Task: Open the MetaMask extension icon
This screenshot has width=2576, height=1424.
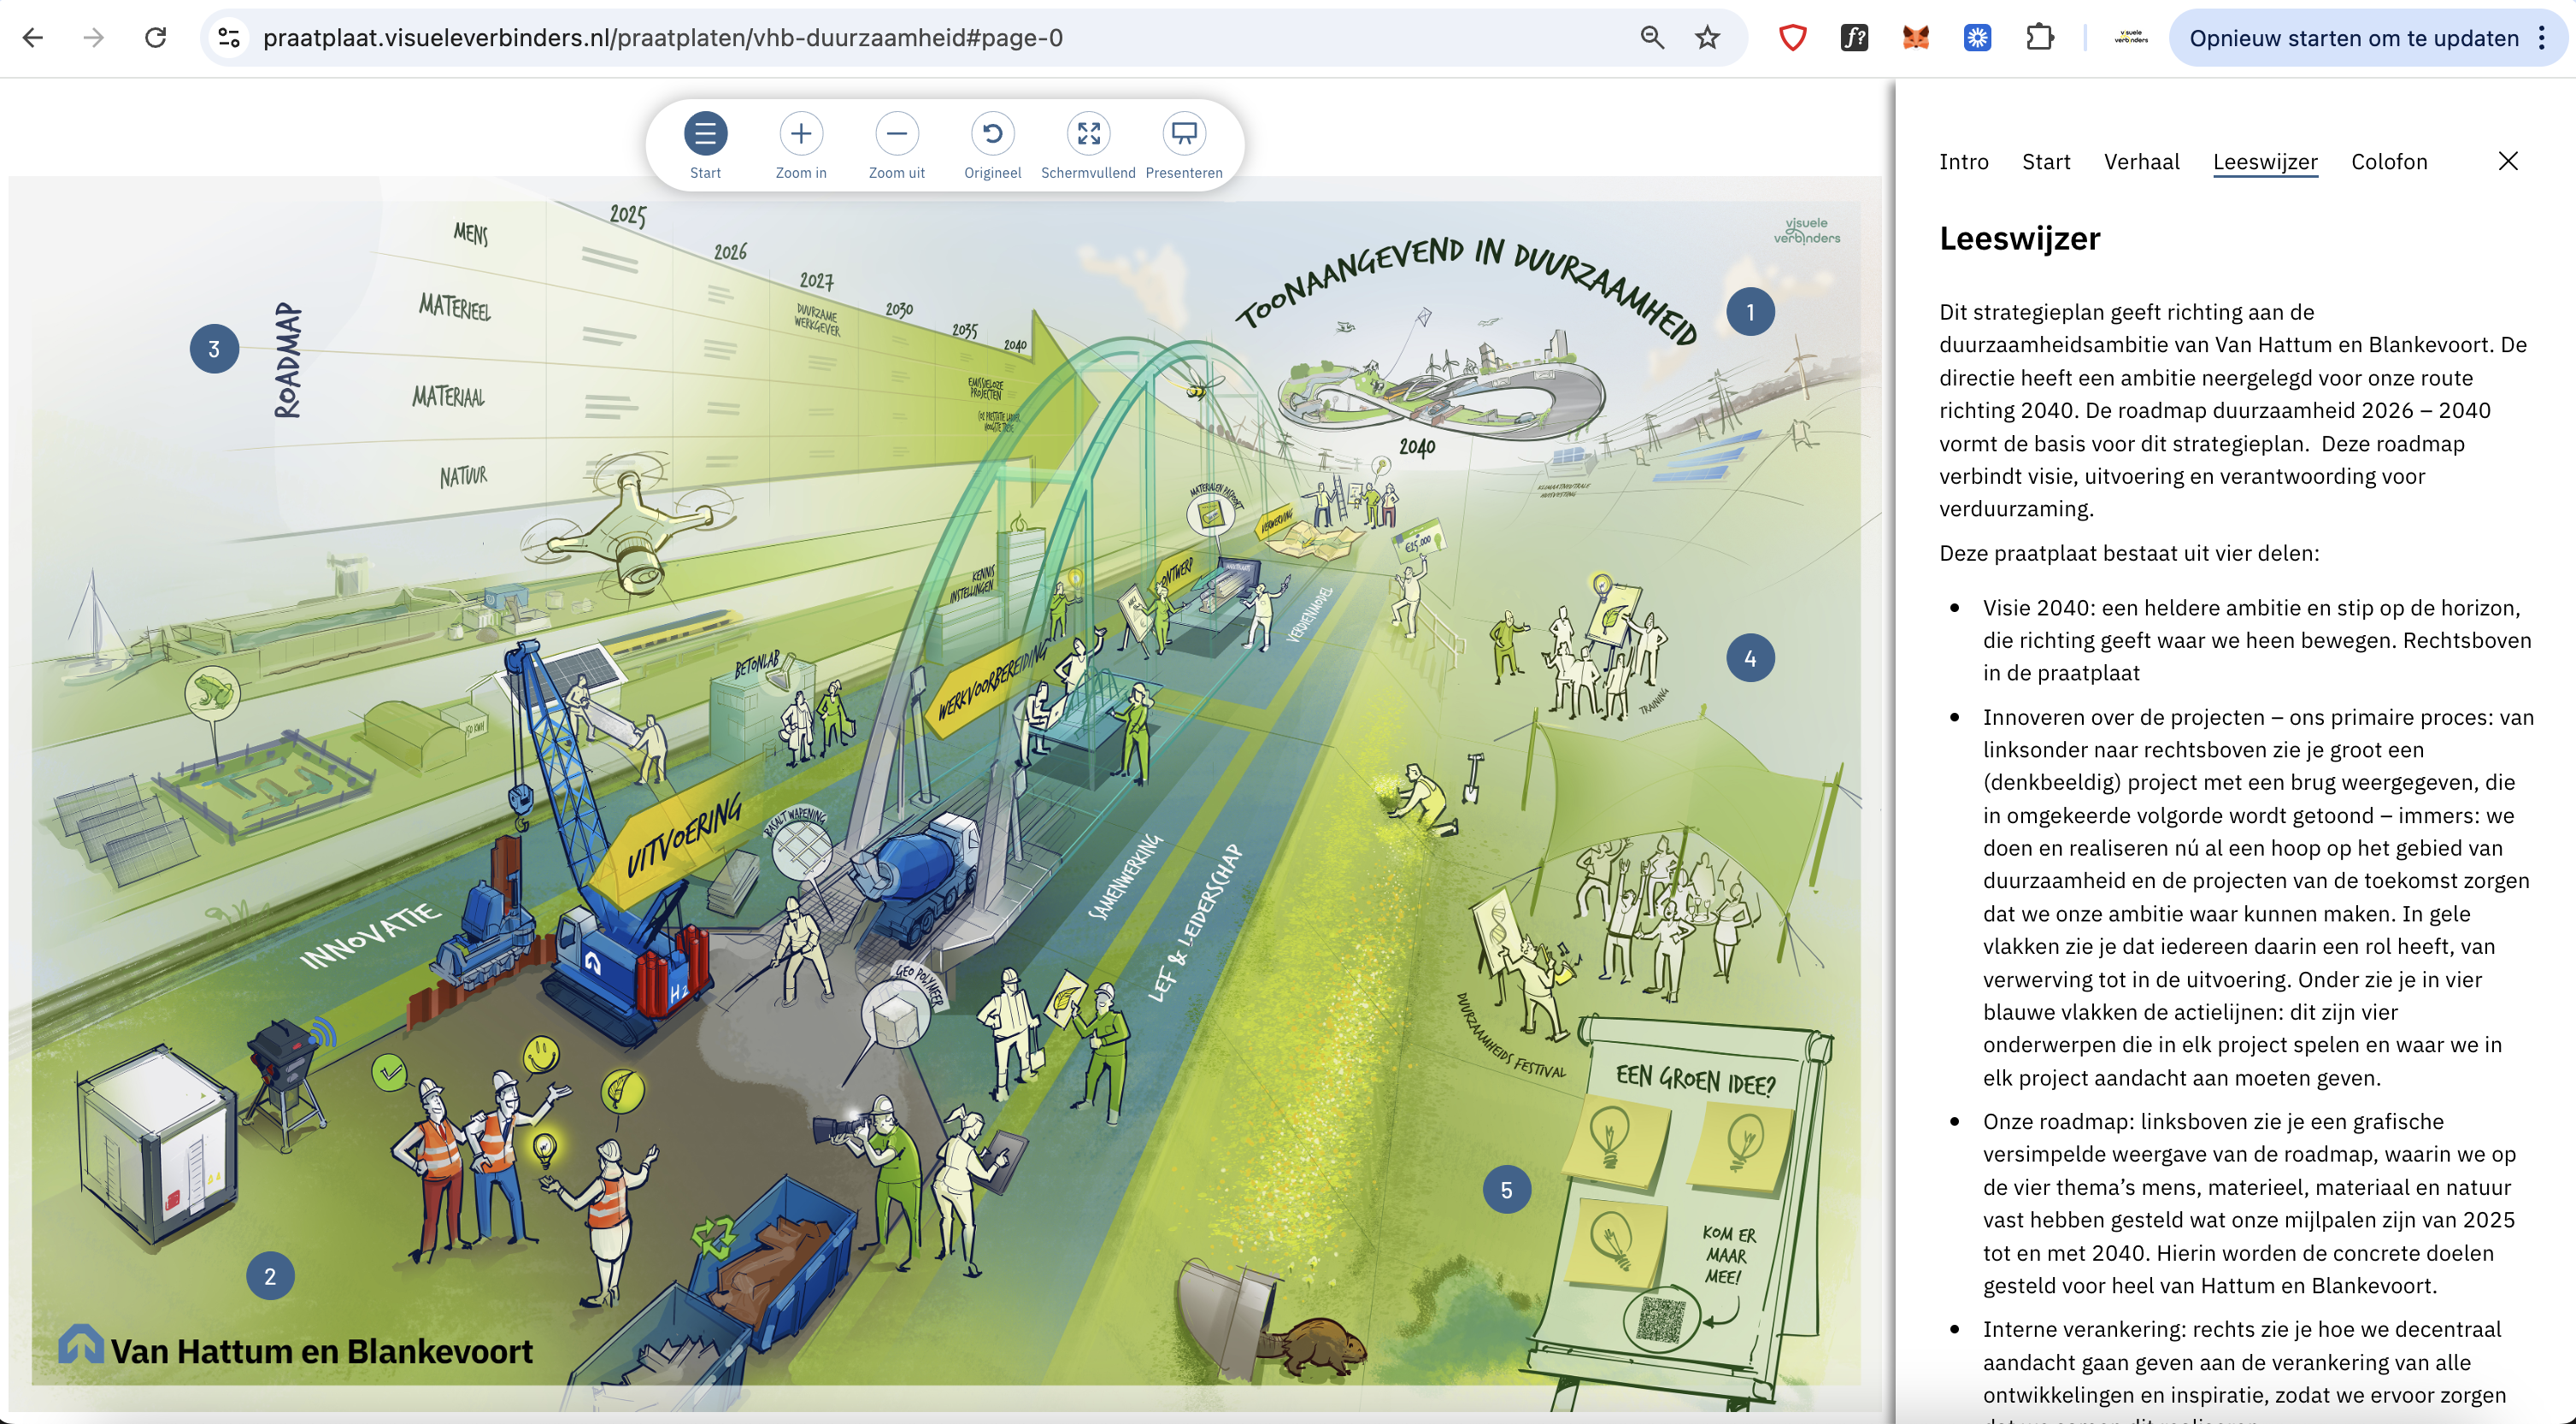Action: click(1916, 38)
